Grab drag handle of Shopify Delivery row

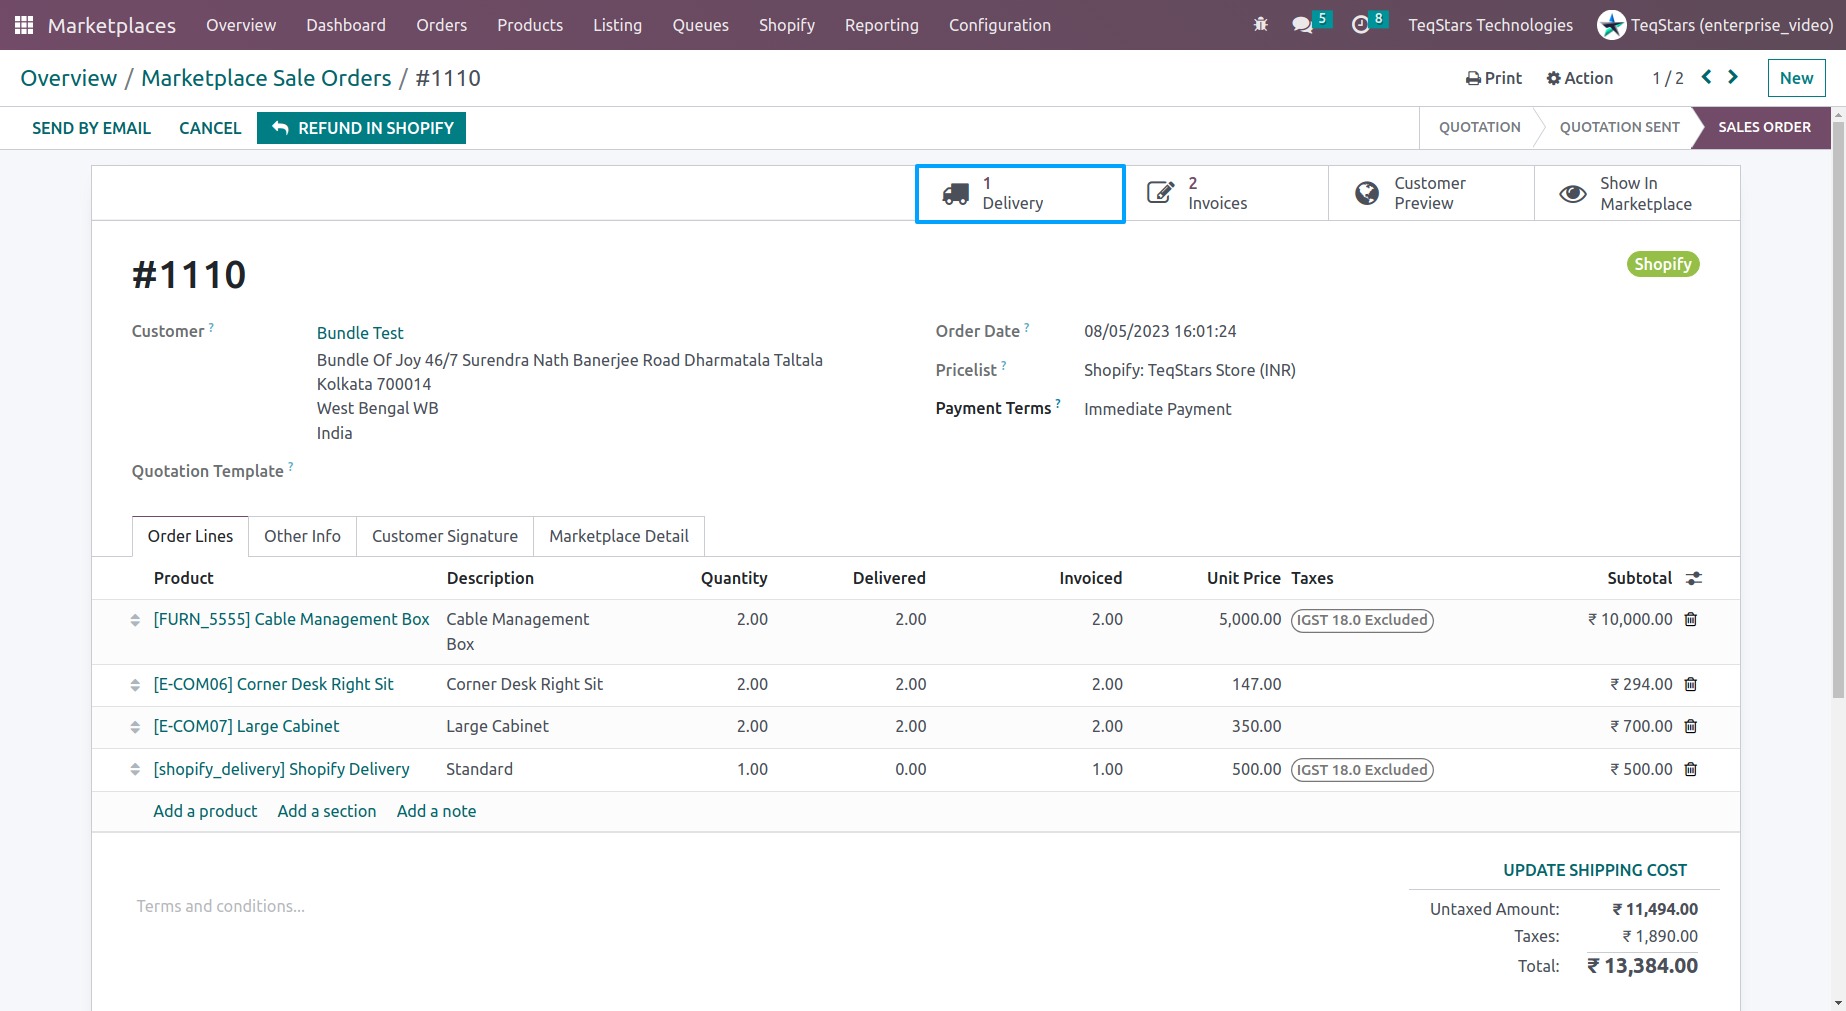coord(135,770)
